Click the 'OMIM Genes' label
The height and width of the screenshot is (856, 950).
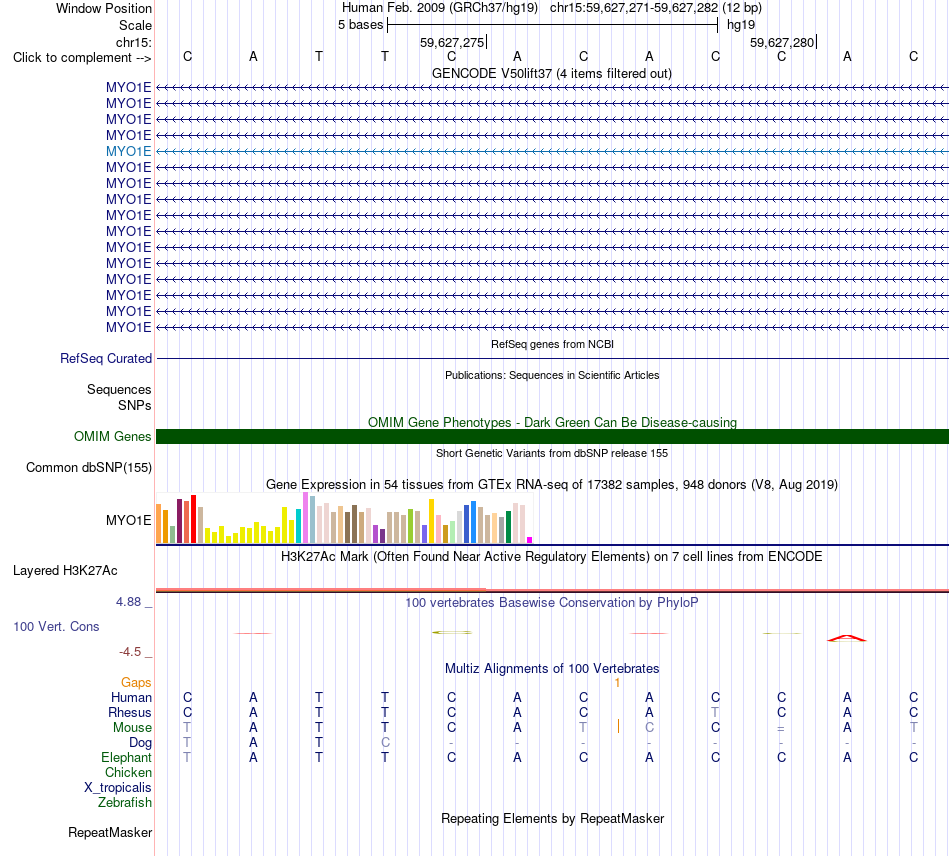pyautogui.click(x=112, y=436)
